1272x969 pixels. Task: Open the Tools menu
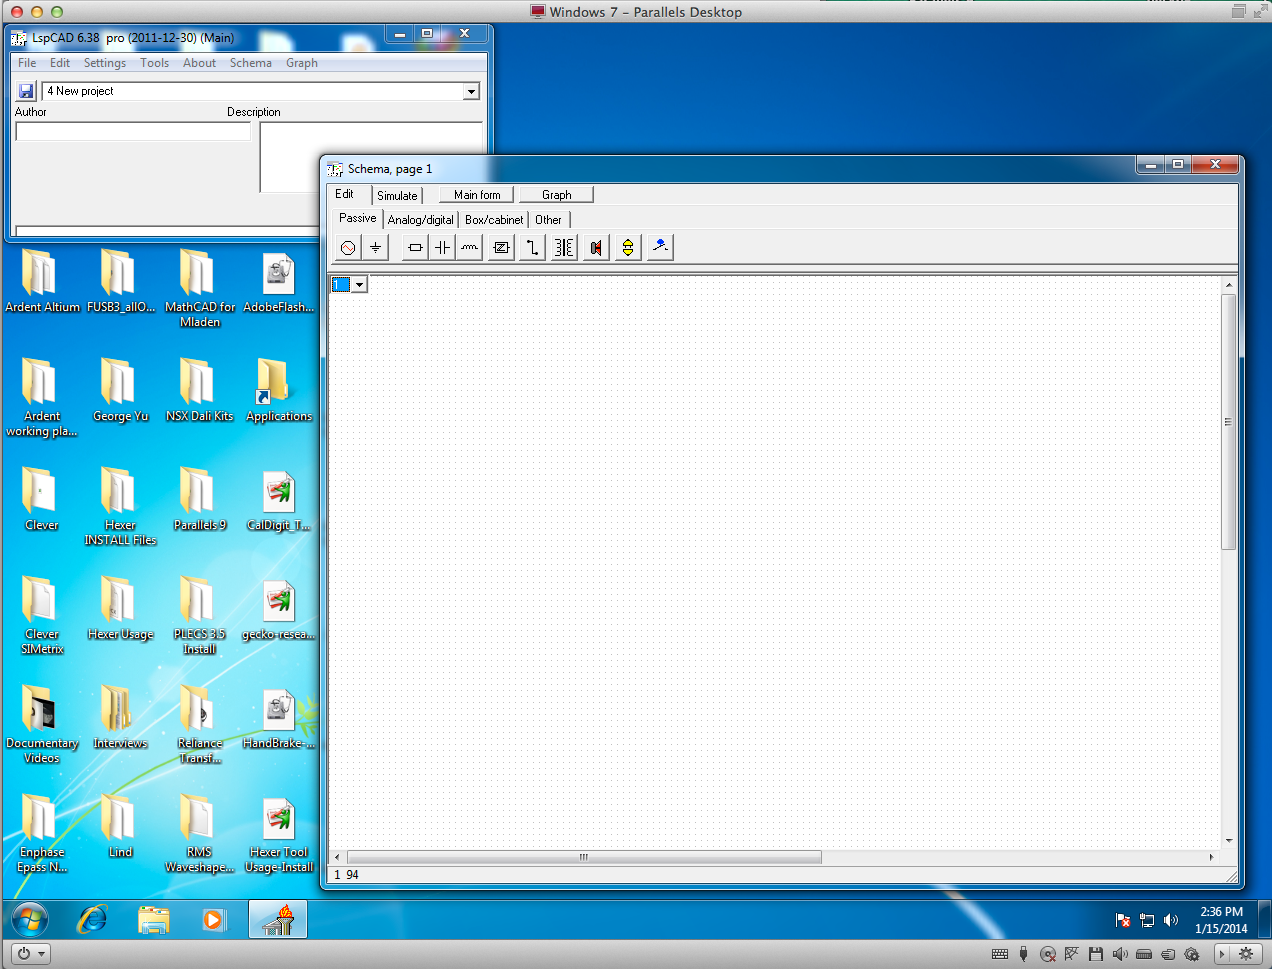pyautogui.click(x=154, y=63)
